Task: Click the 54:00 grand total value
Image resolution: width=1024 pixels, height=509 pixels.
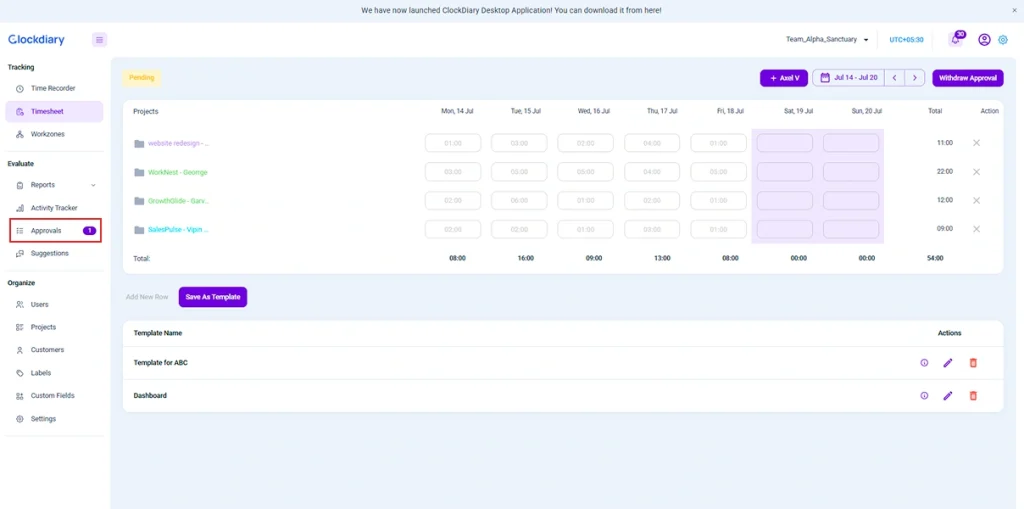Action: [935, 258]
